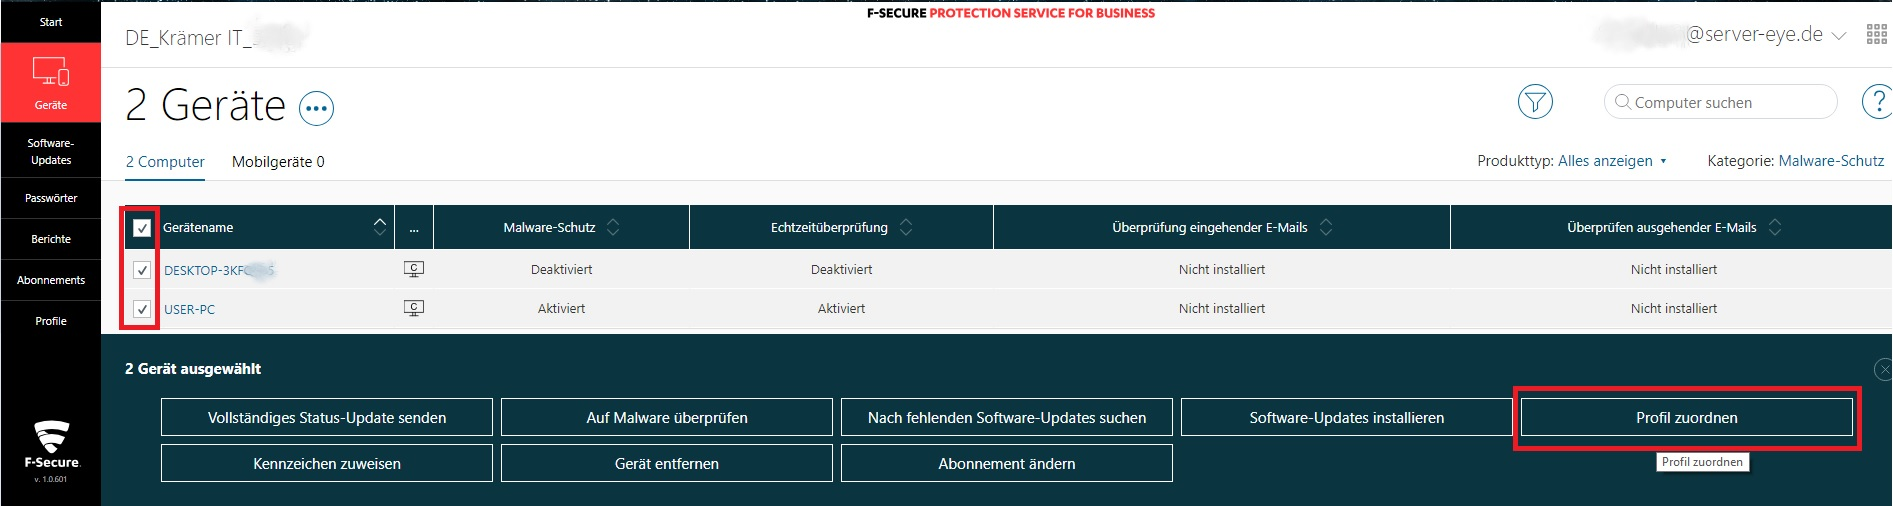Focus the Computer suchen search field

coord(1720,102)
